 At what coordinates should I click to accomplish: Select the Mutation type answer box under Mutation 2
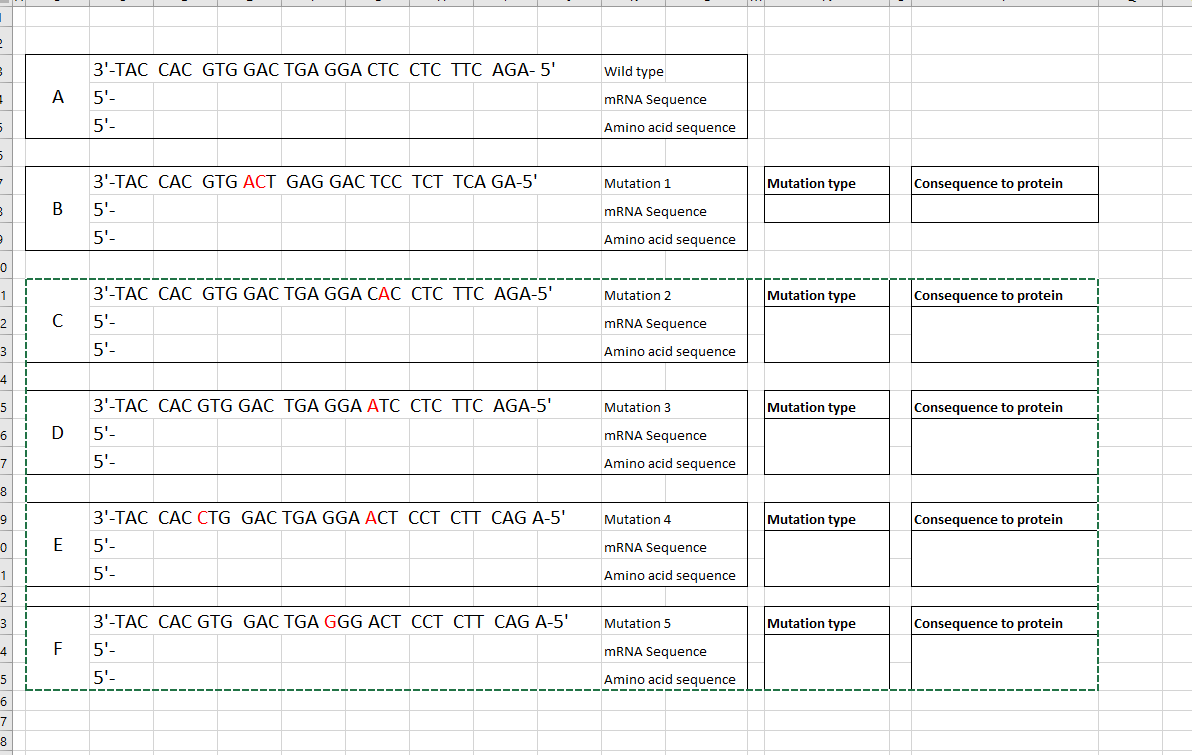tap(826, 330)
